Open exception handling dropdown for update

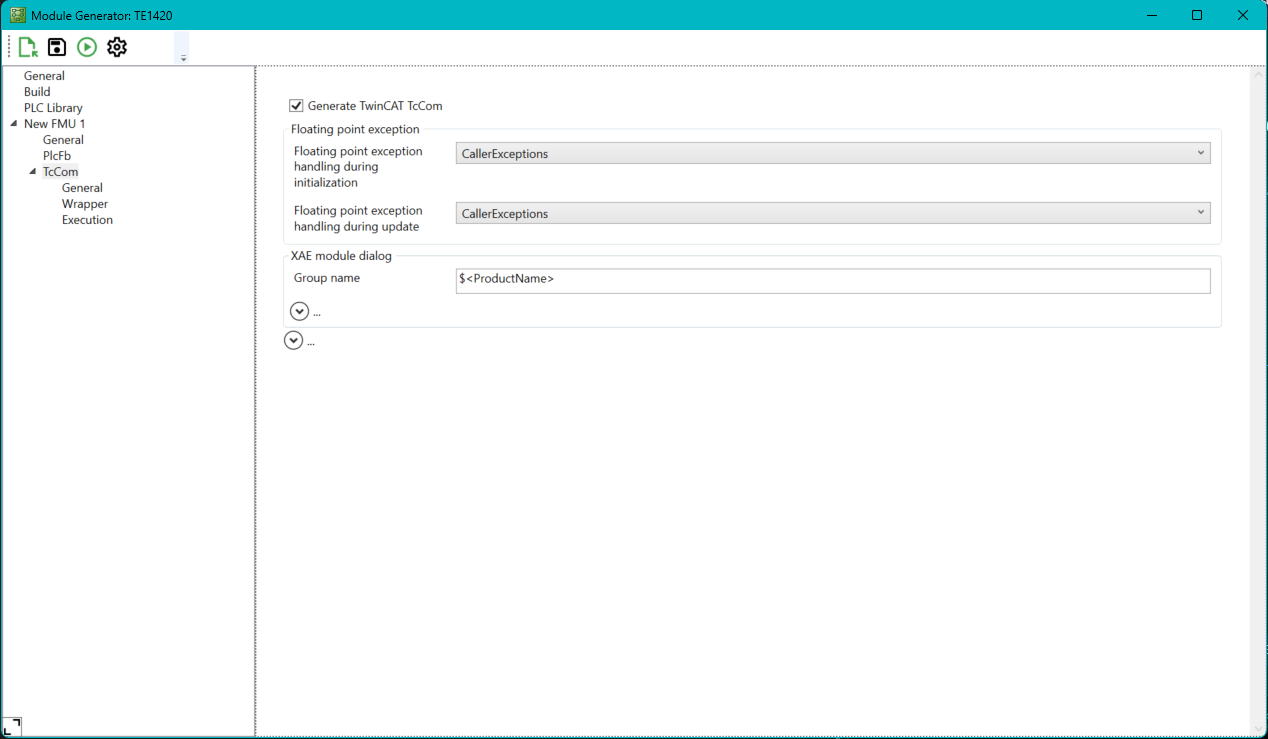point(1200,212)
